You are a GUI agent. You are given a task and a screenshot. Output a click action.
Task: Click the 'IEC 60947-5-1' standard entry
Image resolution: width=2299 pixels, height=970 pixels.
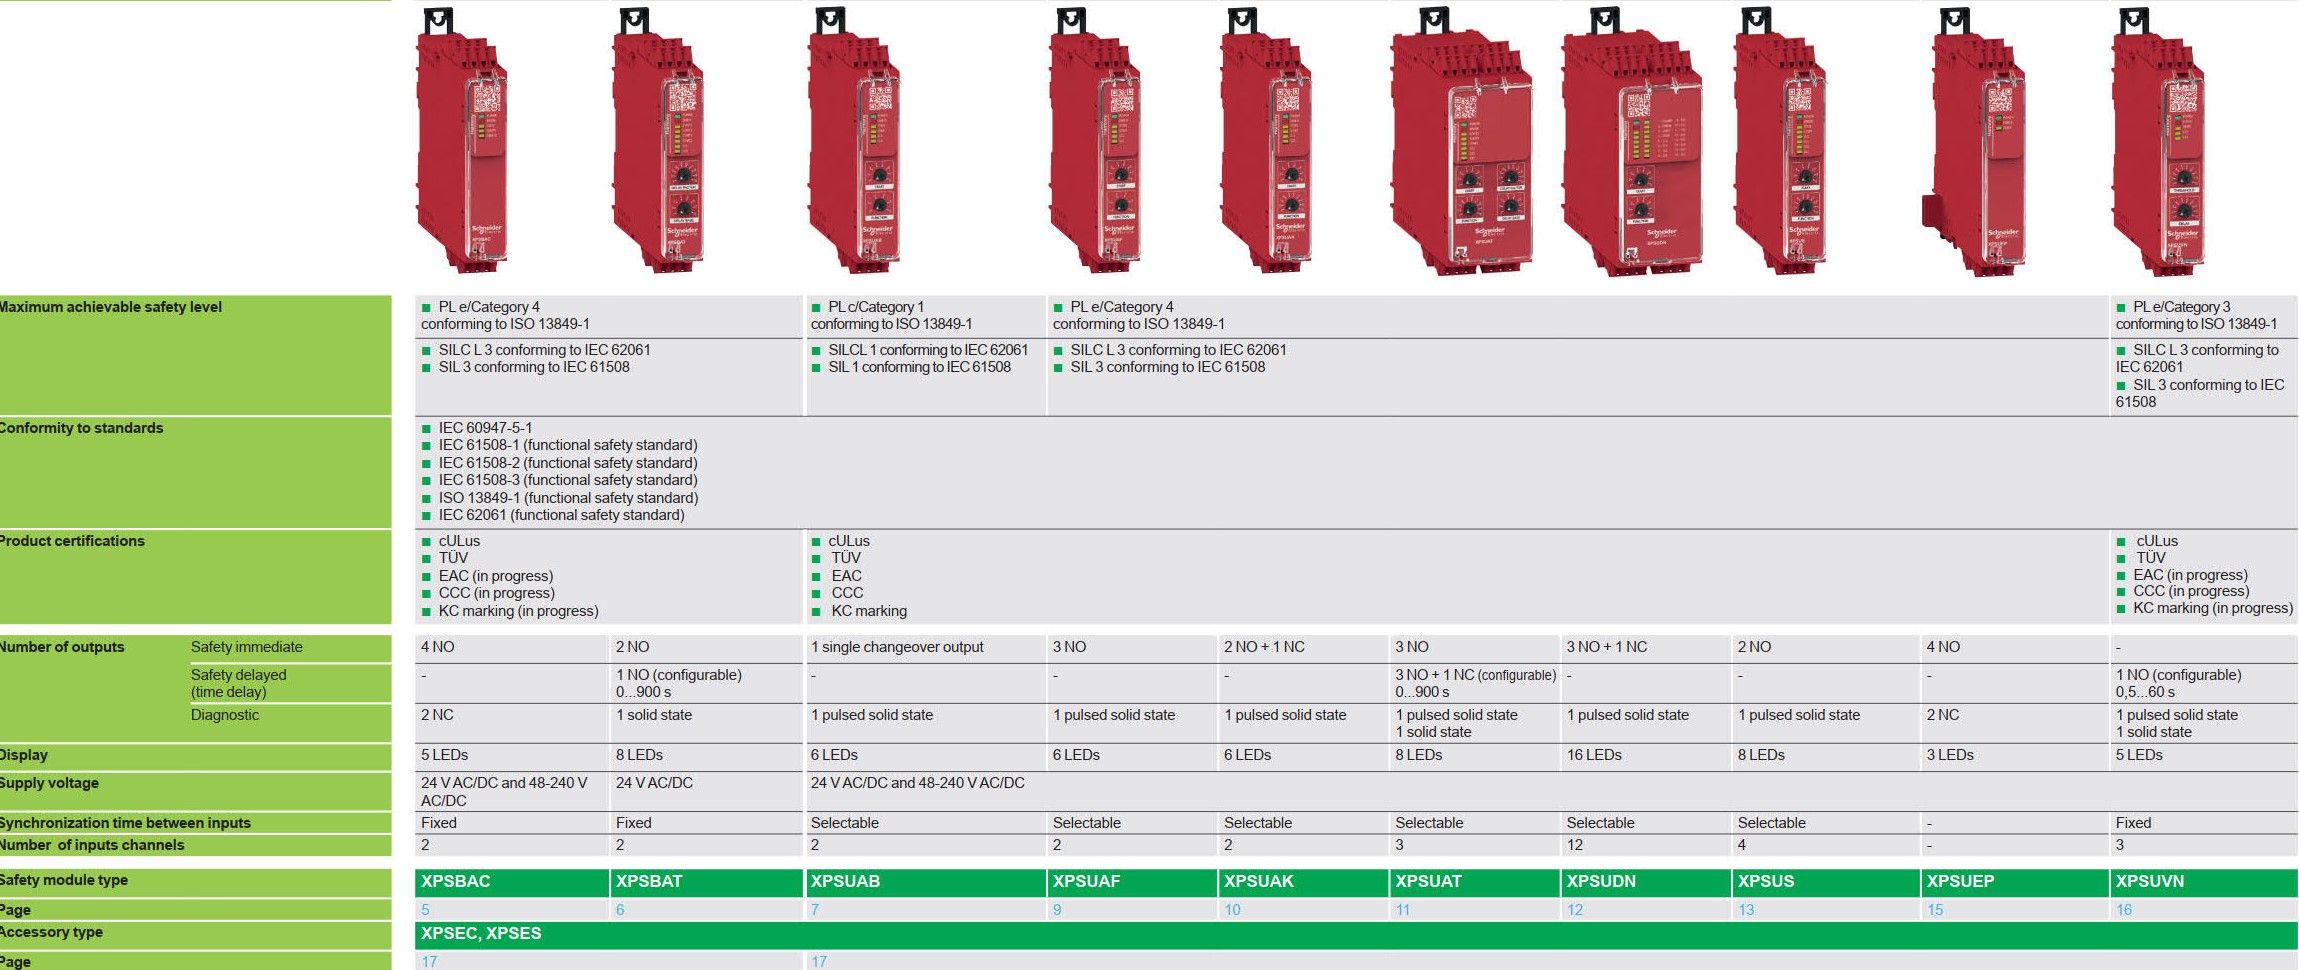coord(485,428)
